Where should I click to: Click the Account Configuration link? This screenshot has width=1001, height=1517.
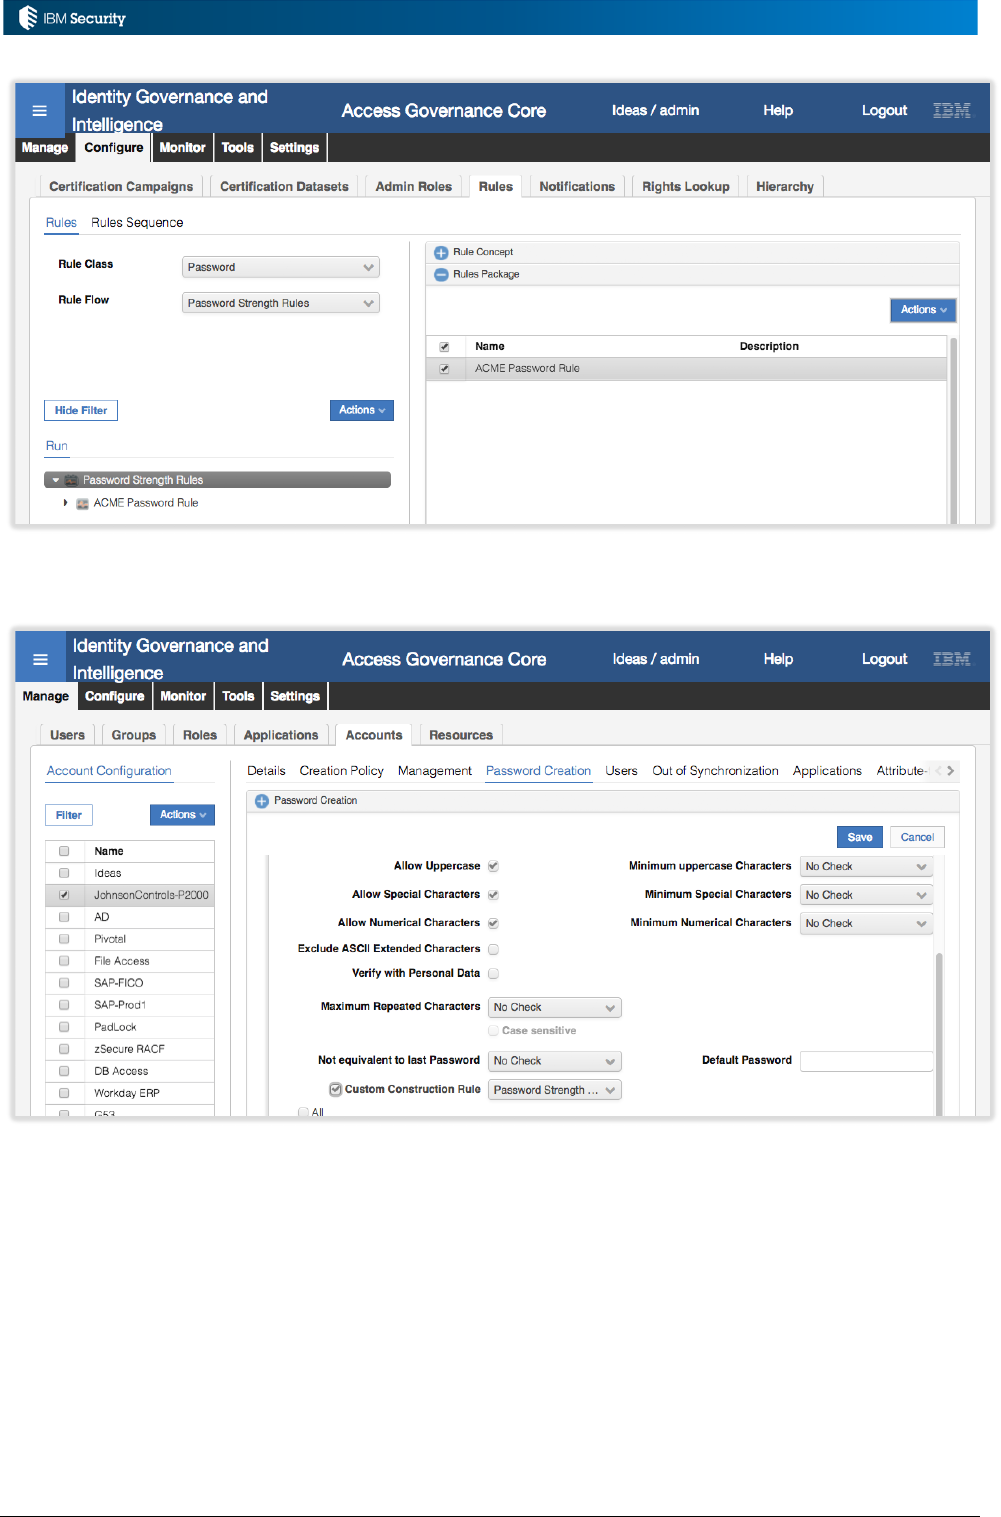coord(109,771)
